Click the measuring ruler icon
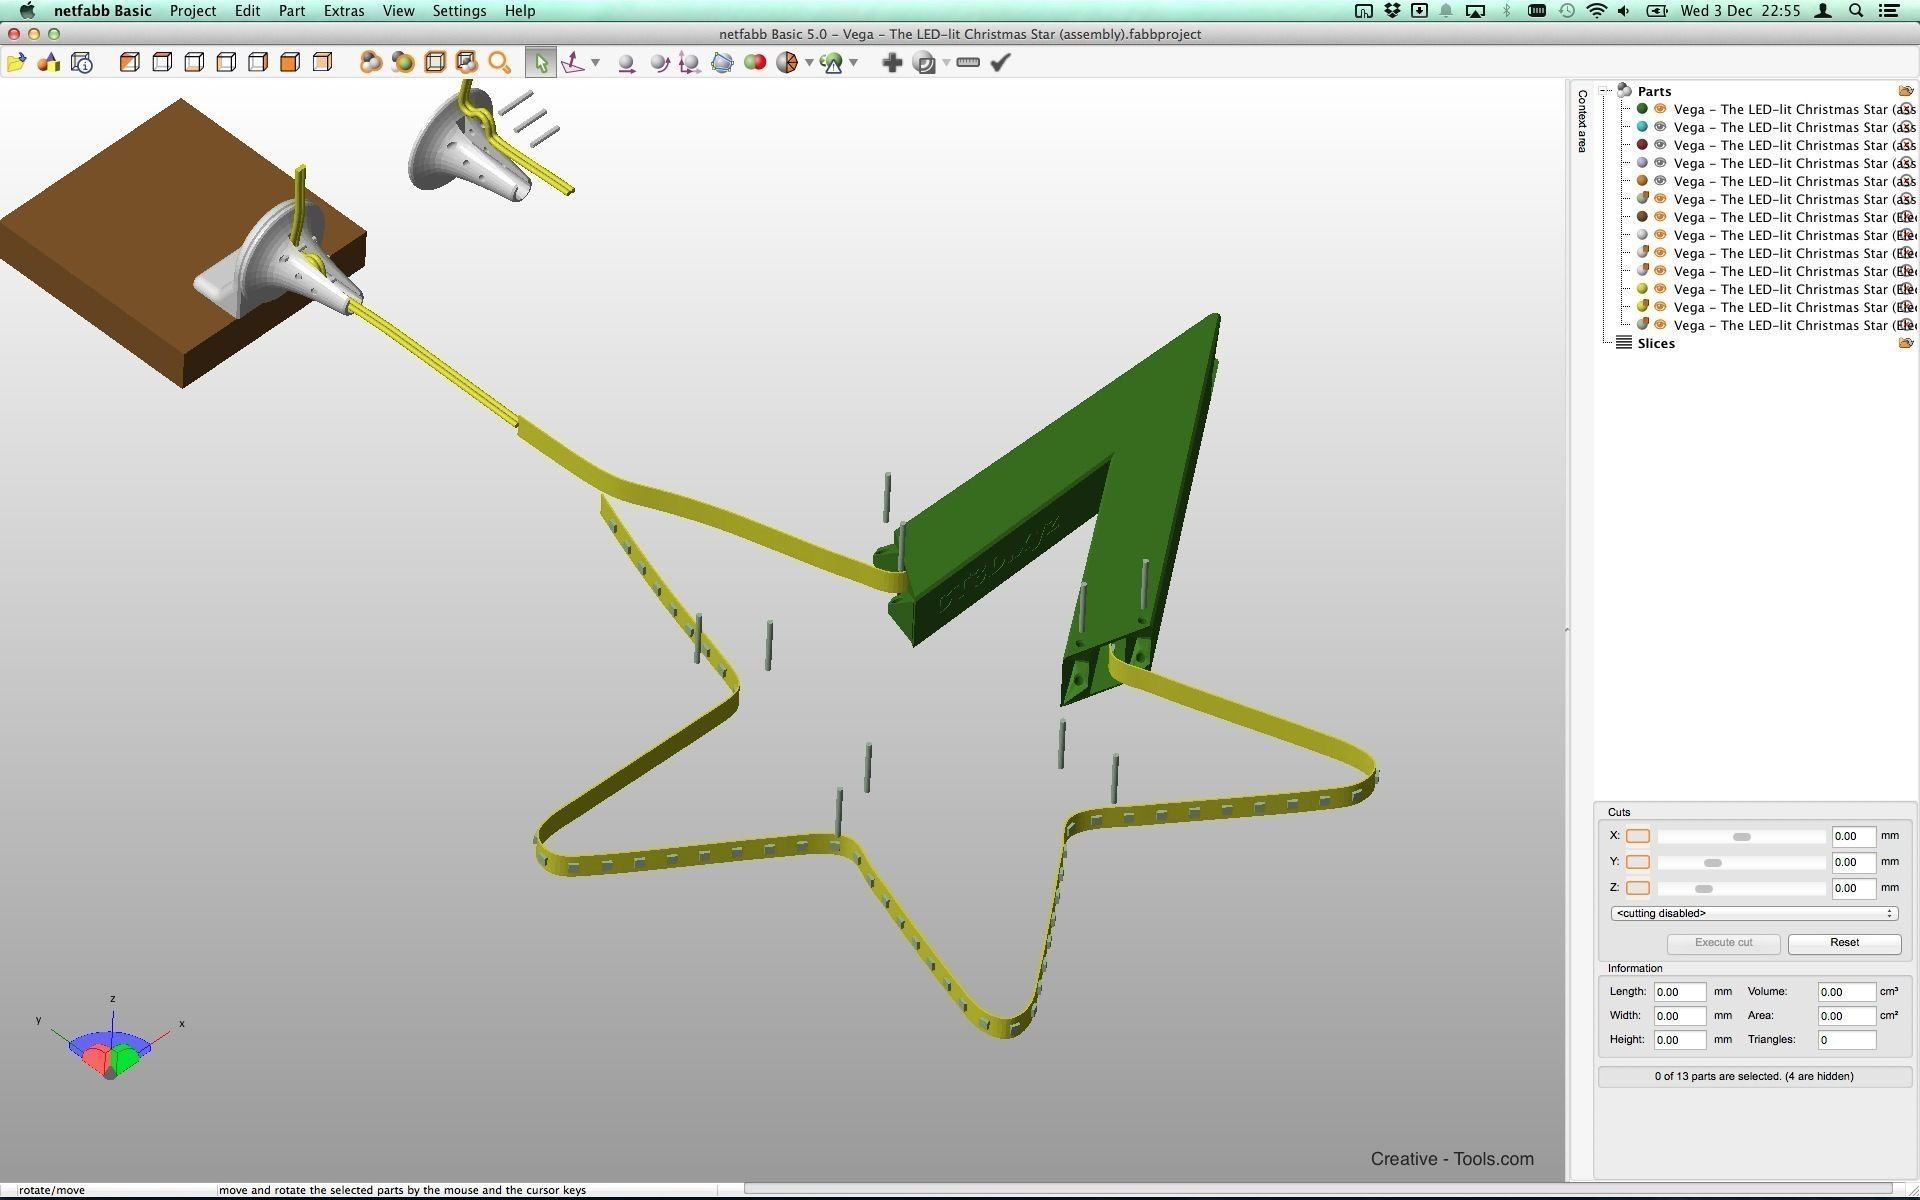This screenshot has height=1200, width=1920. pos(967,63)
